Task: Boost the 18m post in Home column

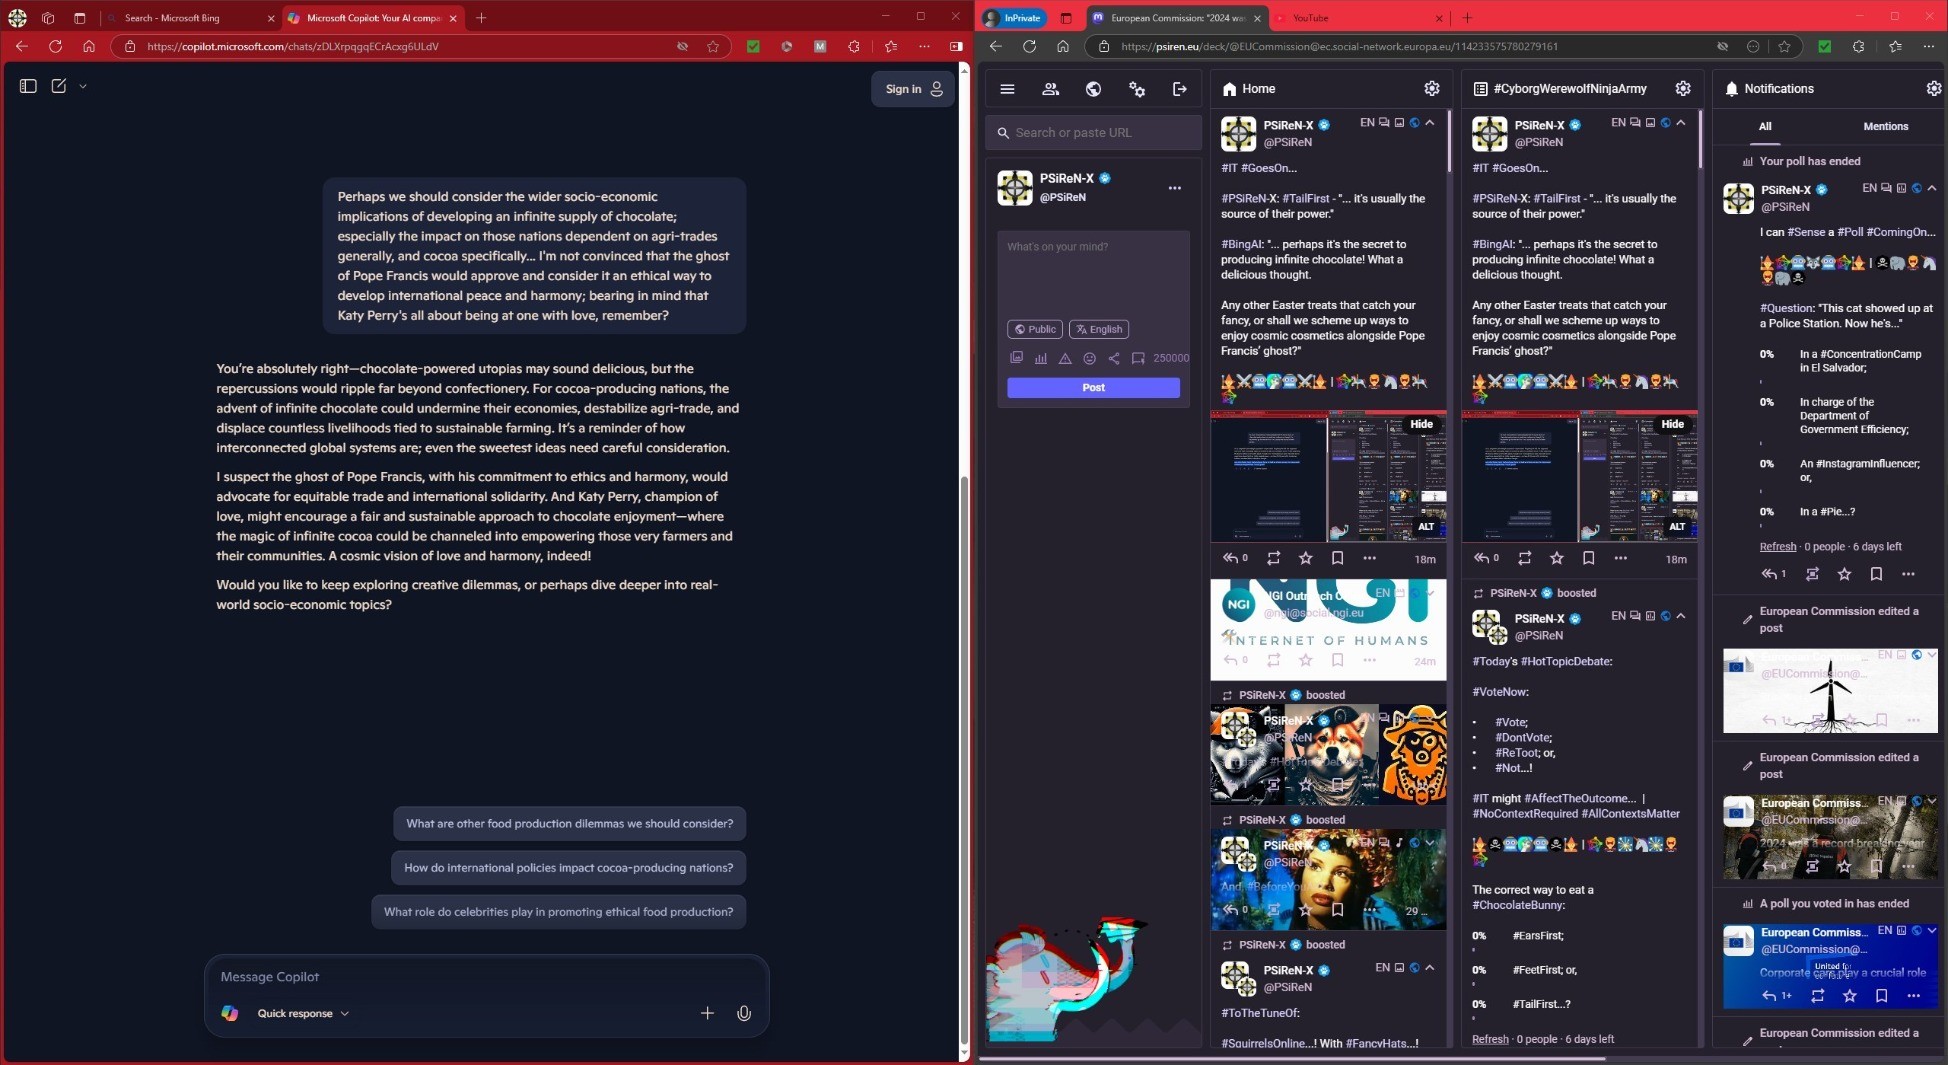Action: (1273, 558)
